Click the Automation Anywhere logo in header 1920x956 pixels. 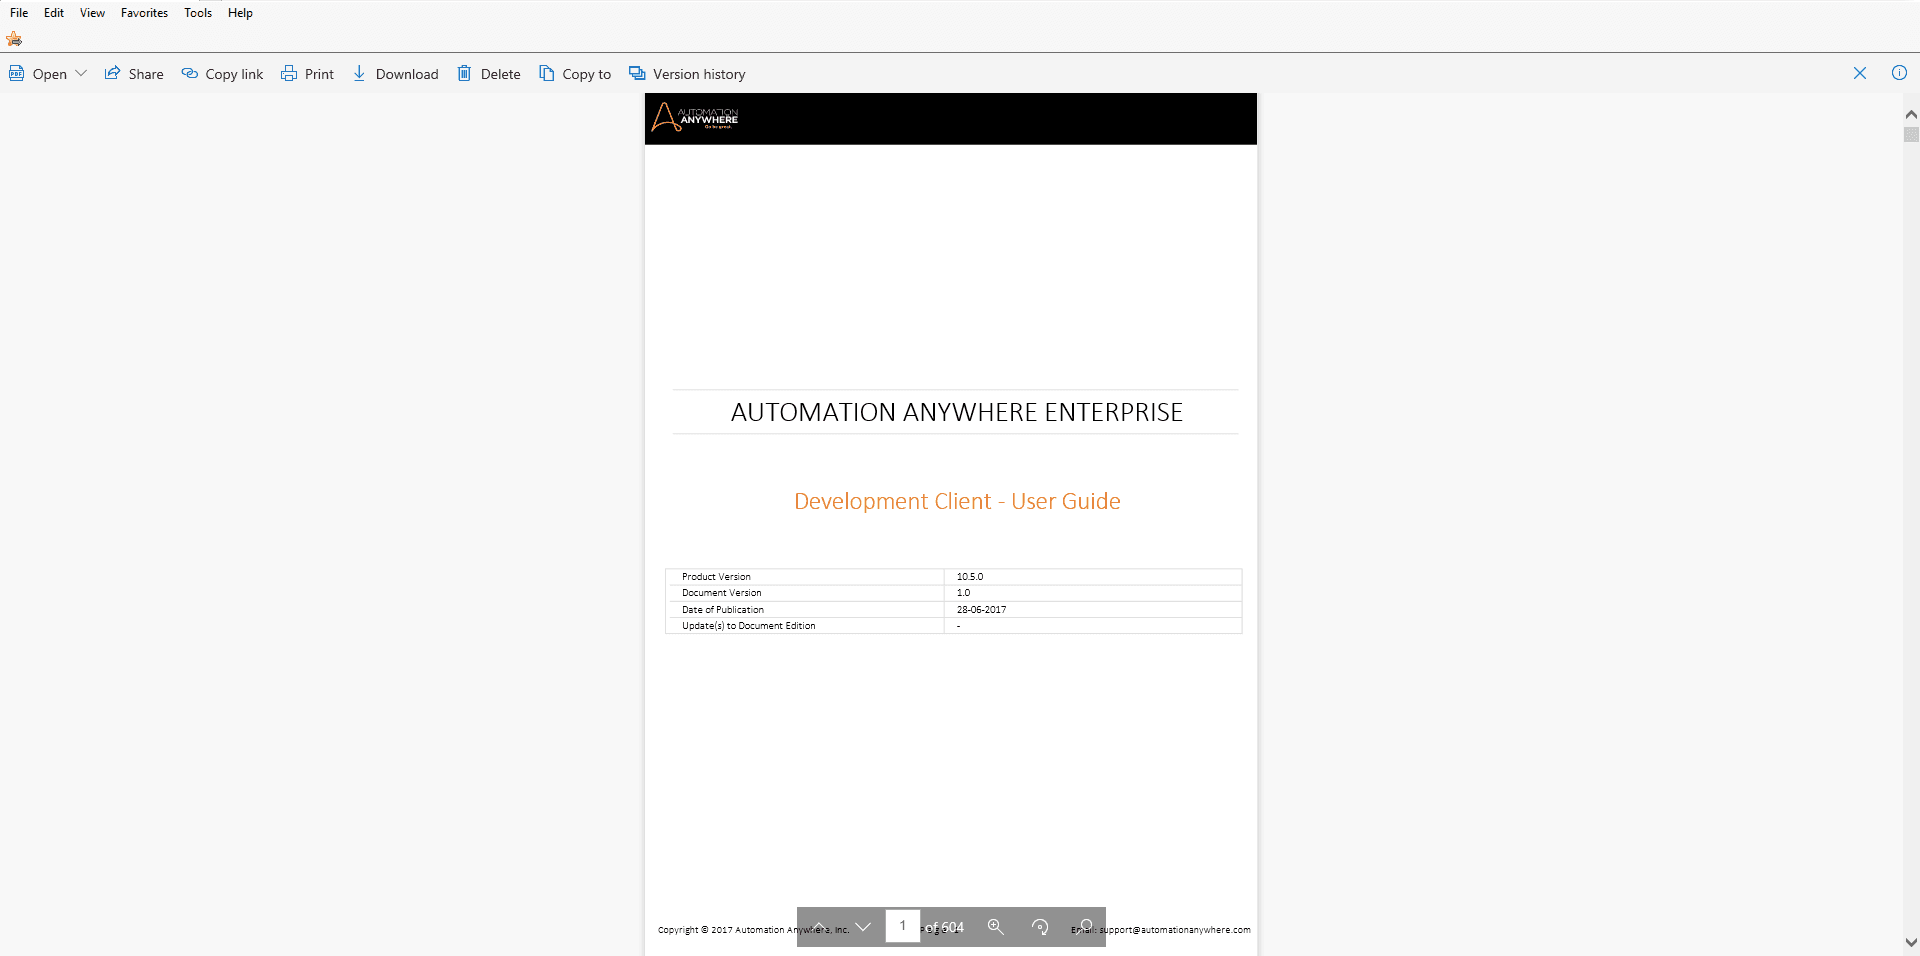point(695,118)
